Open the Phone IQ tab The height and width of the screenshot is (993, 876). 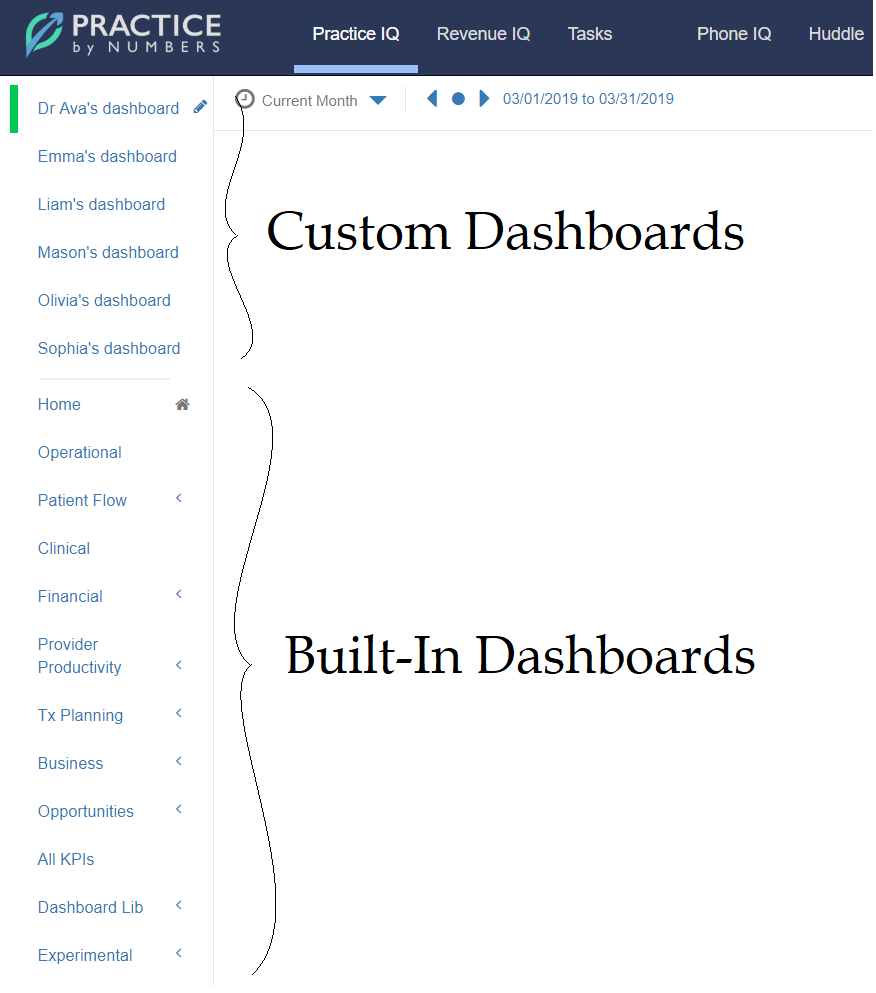click(x=736, y=34)
